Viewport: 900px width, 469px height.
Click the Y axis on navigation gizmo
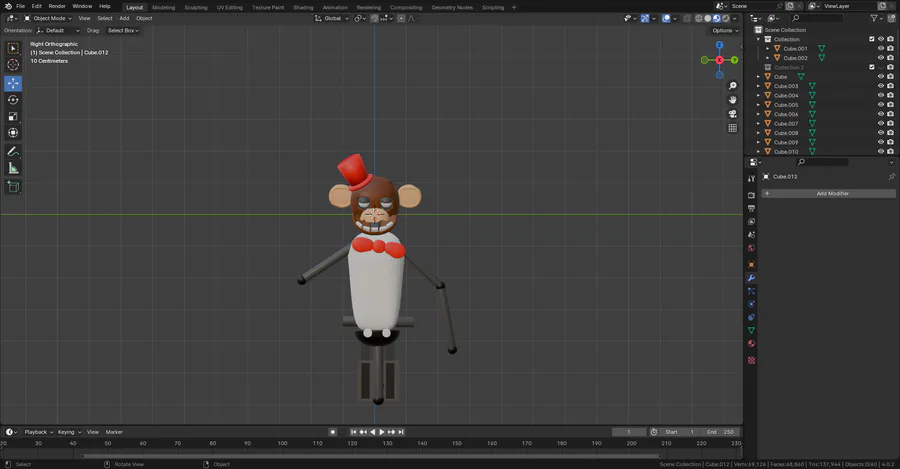[x=734, y=60]
